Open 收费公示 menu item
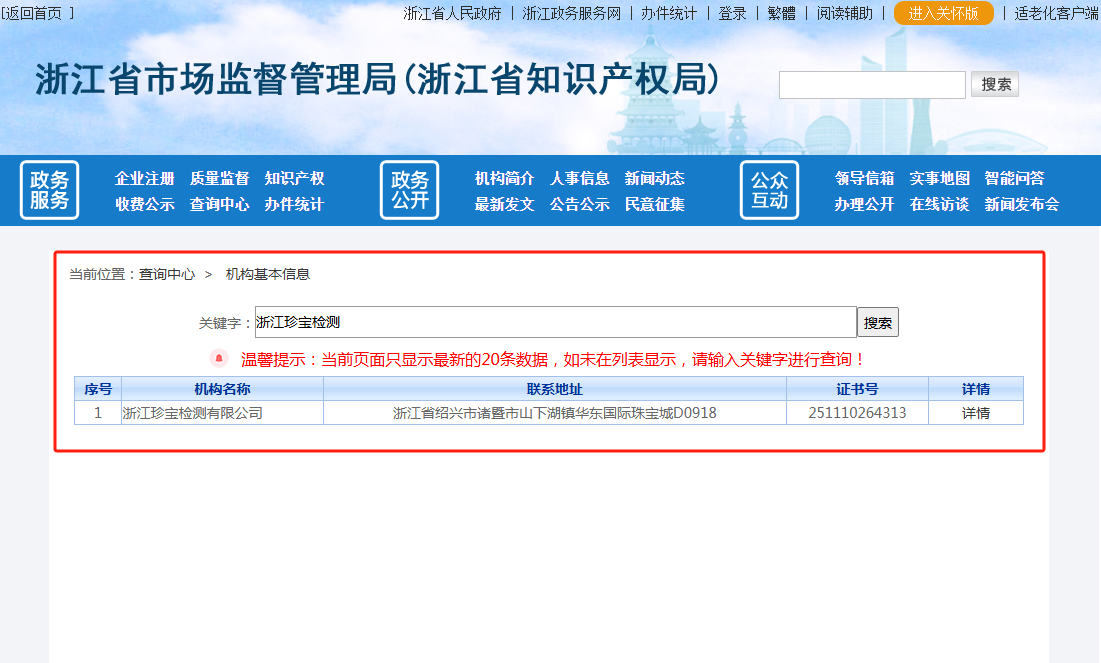The image size is (1101, 663). [x=145, y=204]
